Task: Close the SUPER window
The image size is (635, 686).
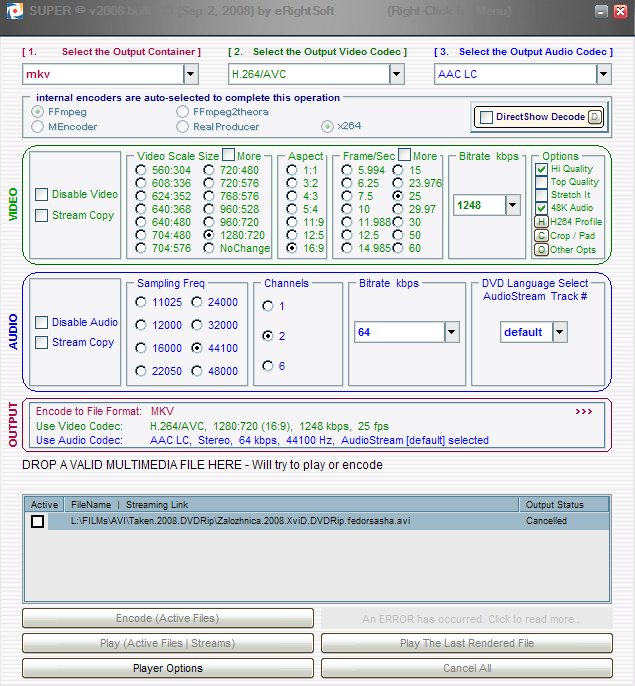Action: pos(621,11)
